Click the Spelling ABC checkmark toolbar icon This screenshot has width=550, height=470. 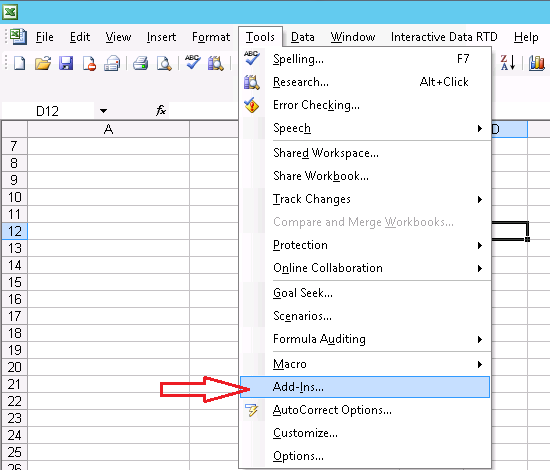(x=193, y=62)
